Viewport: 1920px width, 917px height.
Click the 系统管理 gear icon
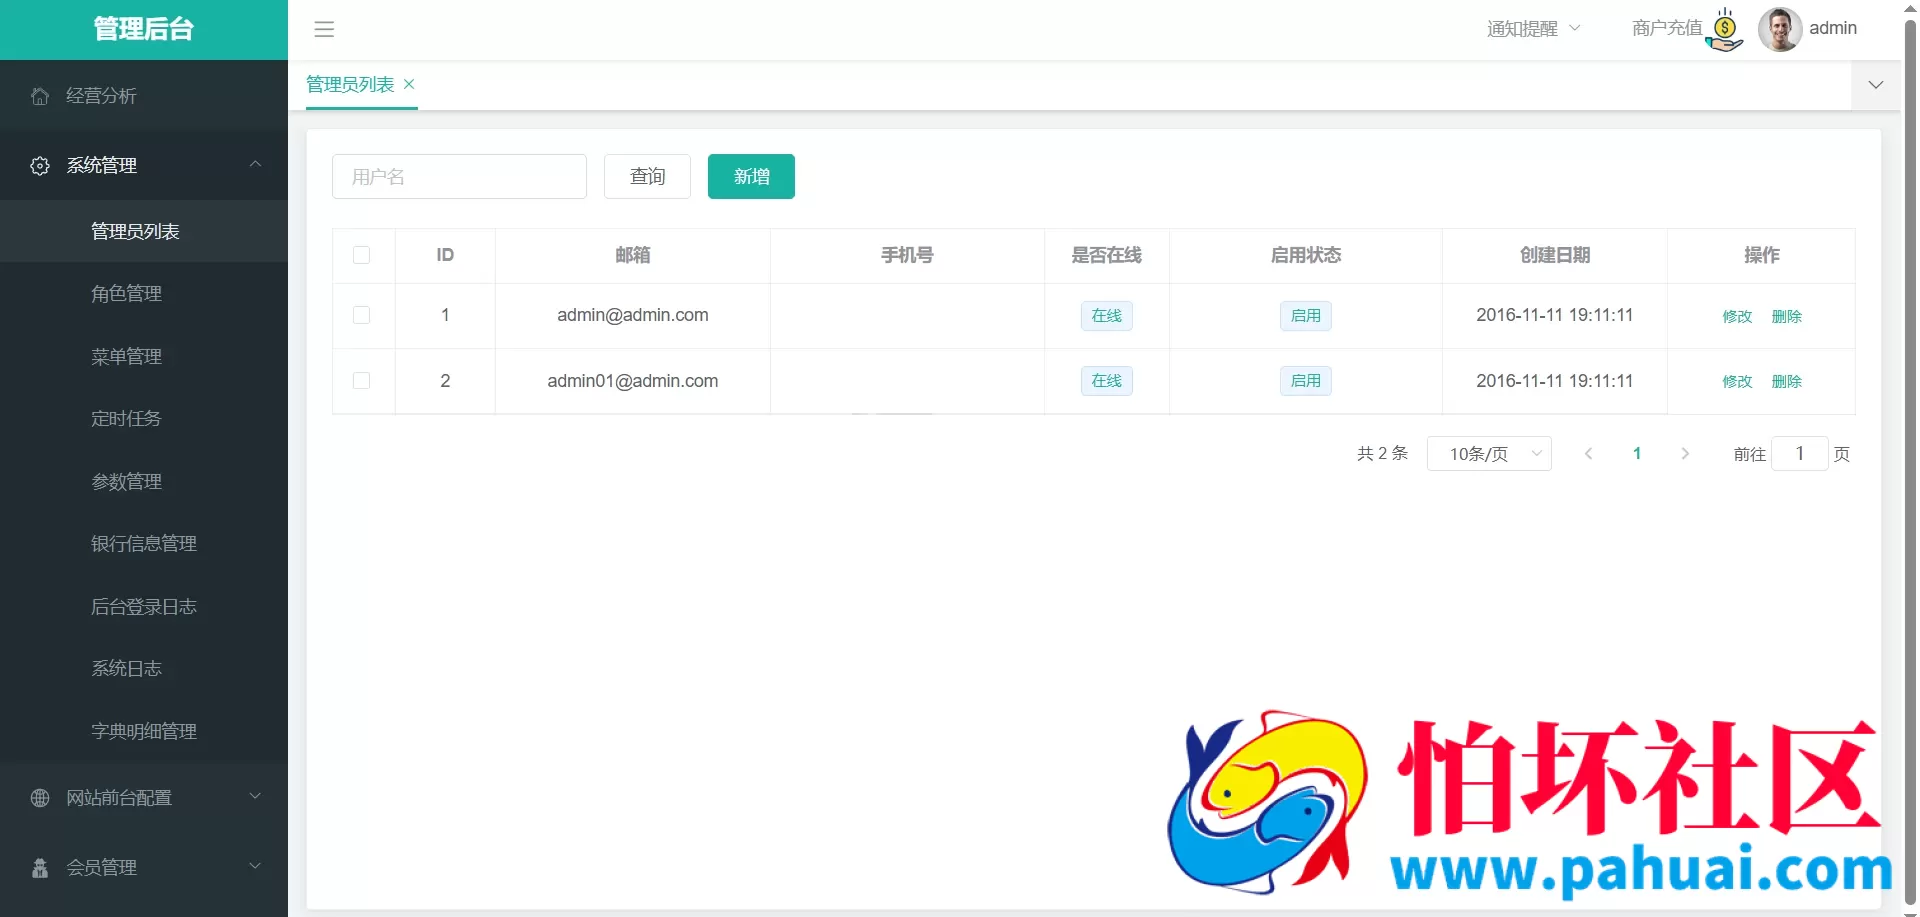(x=40, y=166)
